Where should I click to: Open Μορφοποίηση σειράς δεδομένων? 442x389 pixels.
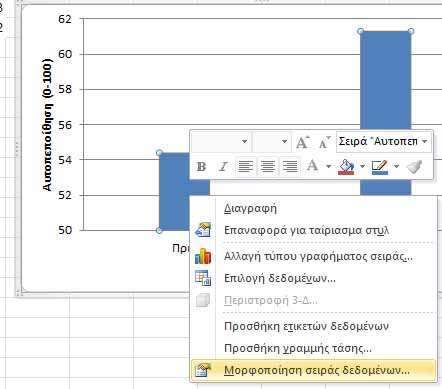[x=314, y=370]
